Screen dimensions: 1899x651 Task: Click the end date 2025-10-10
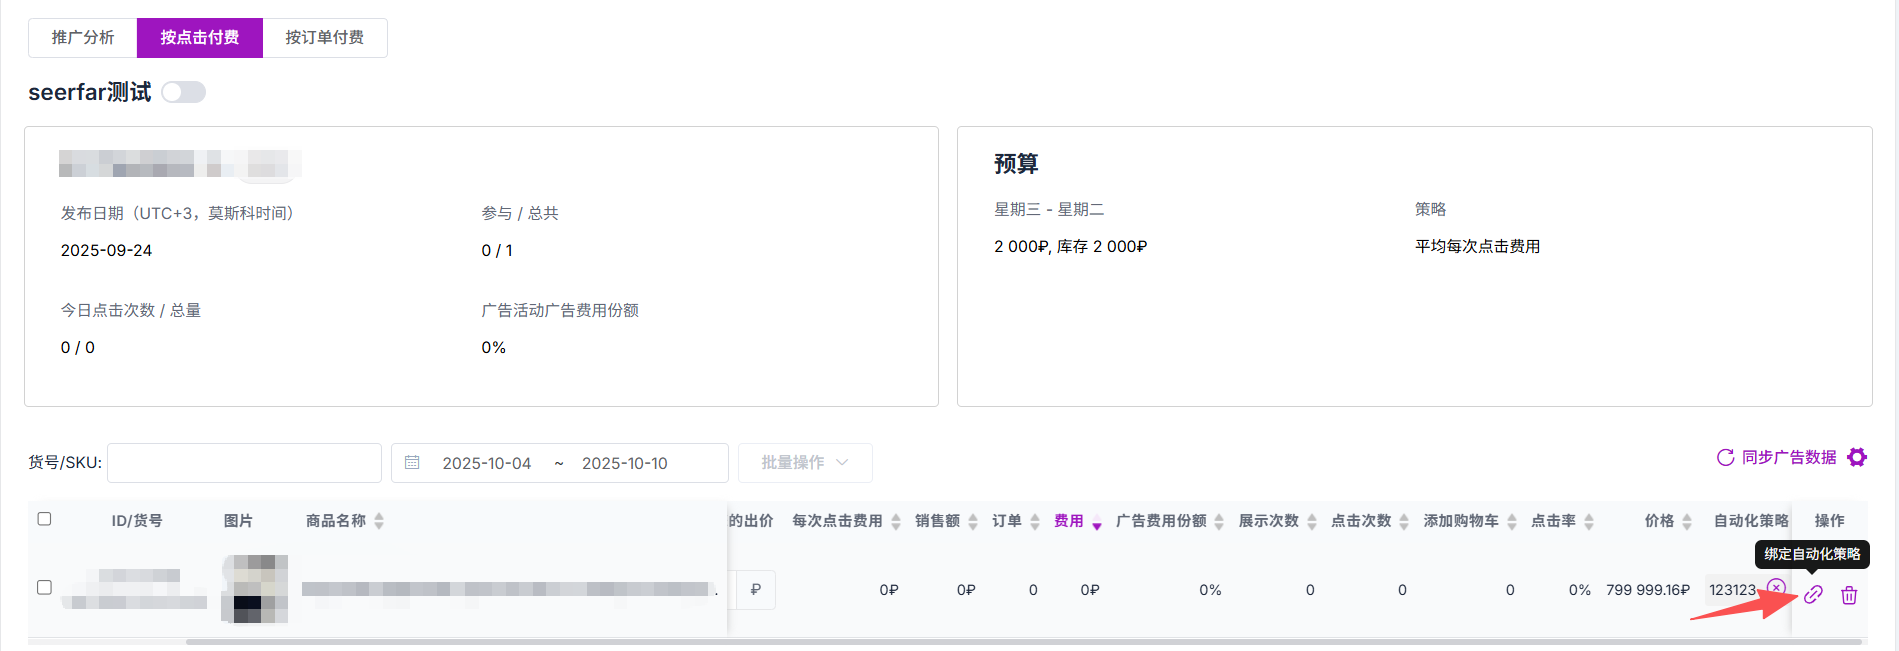625,463
